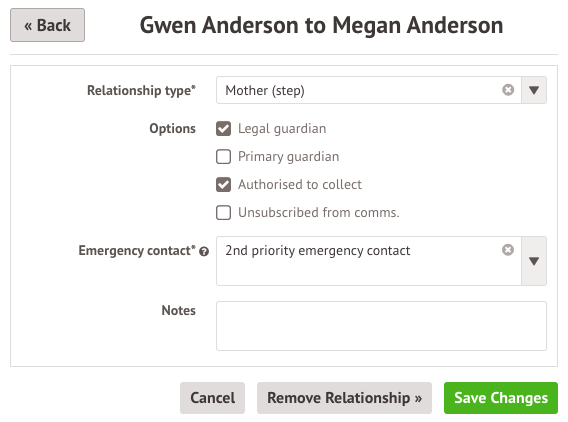
Task: Toggle the Legal guardian checkbox
Action: point(224,129)
